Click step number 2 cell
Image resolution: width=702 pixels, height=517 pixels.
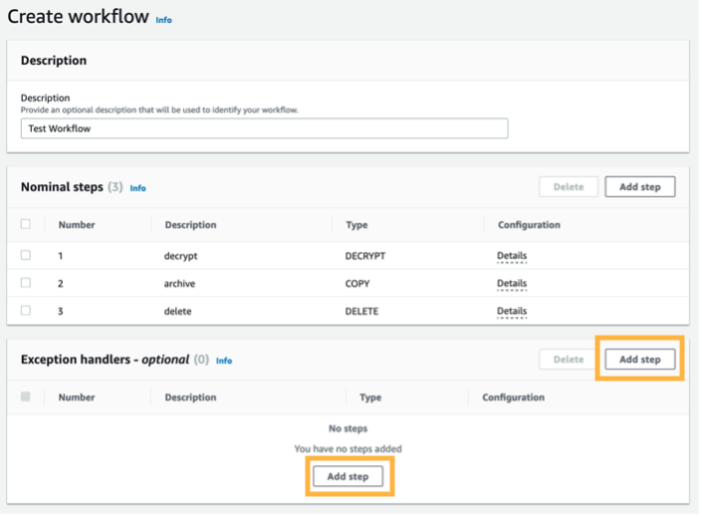pyautogui.click(x=60, y=284)
